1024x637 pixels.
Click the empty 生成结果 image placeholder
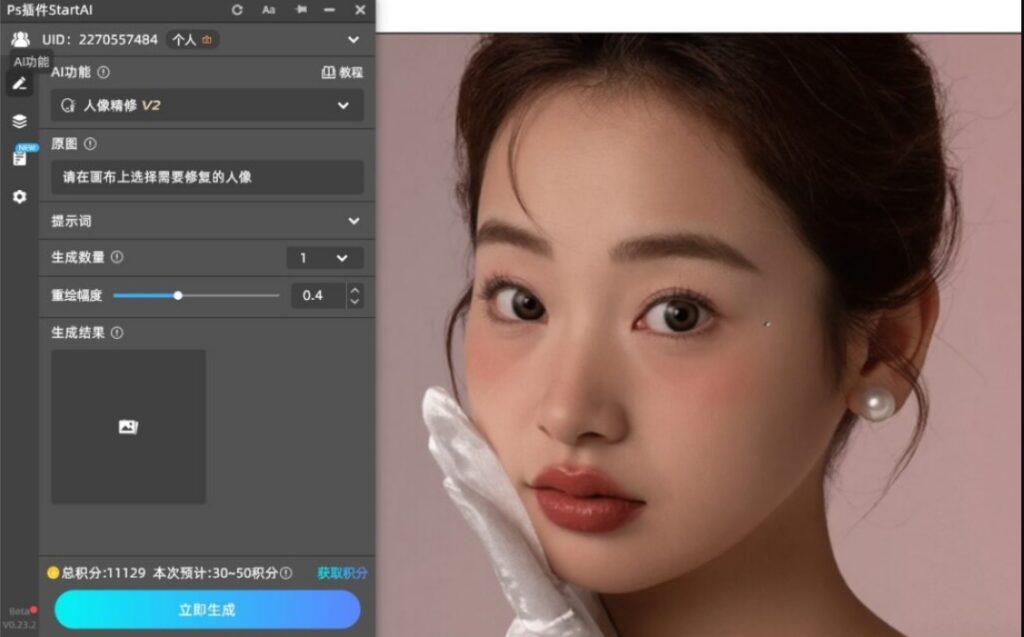pos(127,426)
